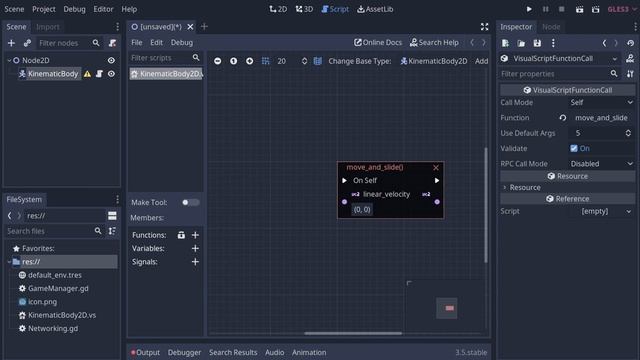The image size is (640, 360).
Task: Toggle distraction free mode icon
Action: [x=484, y=27]
